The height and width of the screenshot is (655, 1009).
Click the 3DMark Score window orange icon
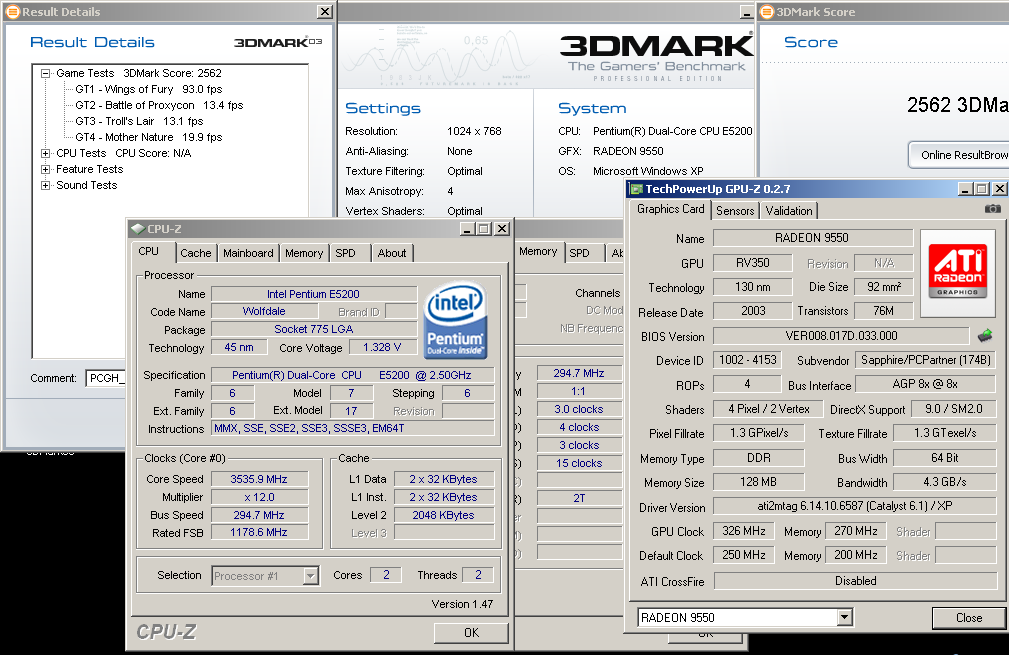(766, 12)
